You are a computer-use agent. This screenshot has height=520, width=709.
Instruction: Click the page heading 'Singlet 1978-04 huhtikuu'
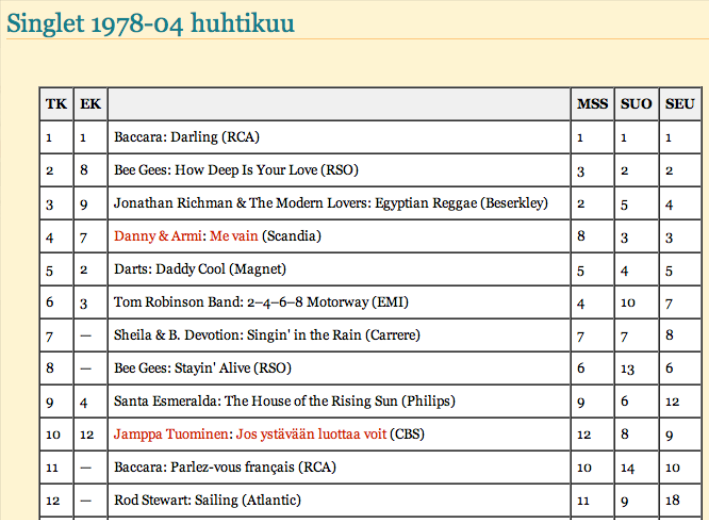pyautogui.click(x=151, y=24)
